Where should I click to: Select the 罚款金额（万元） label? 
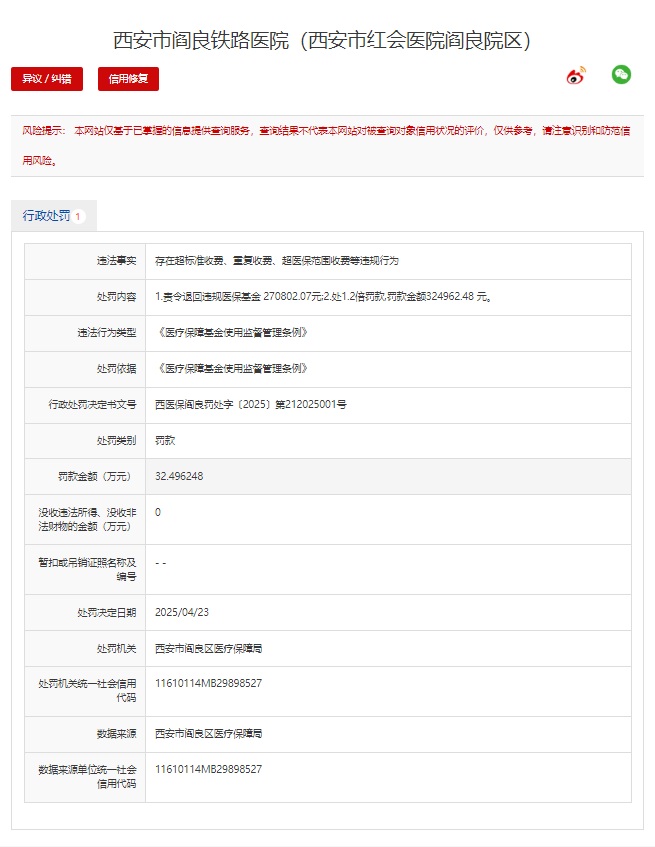pyautogui.click(x=97, y=476)
